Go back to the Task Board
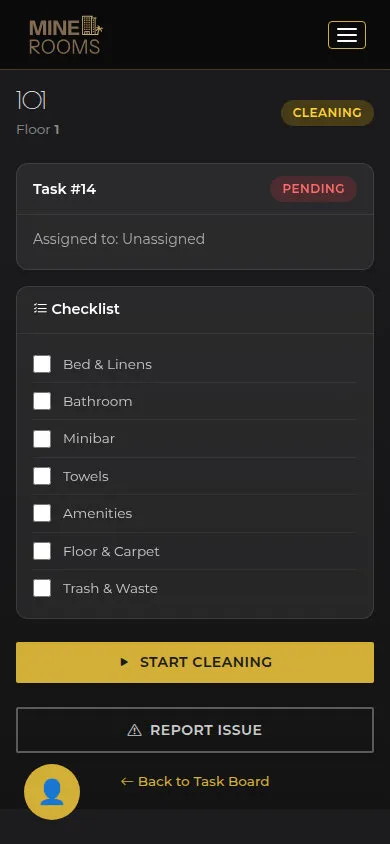 tap(195, 782)
